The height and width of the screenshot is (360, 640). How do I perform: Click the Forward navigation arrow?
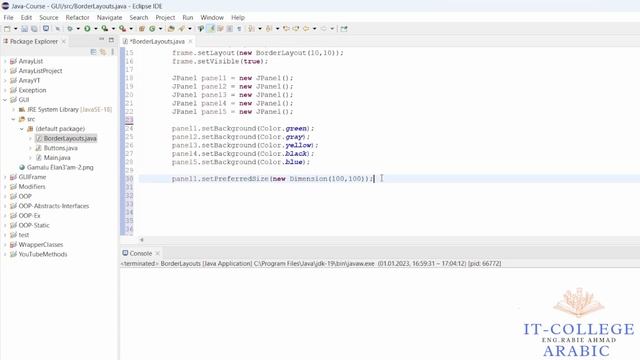coord(324,29)
